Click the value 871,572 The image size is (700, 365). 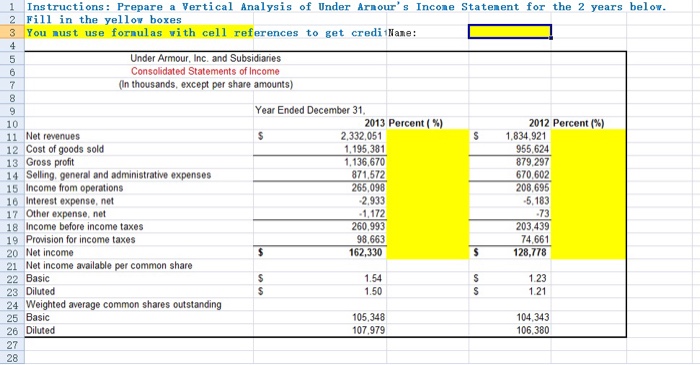click(368, 175)
